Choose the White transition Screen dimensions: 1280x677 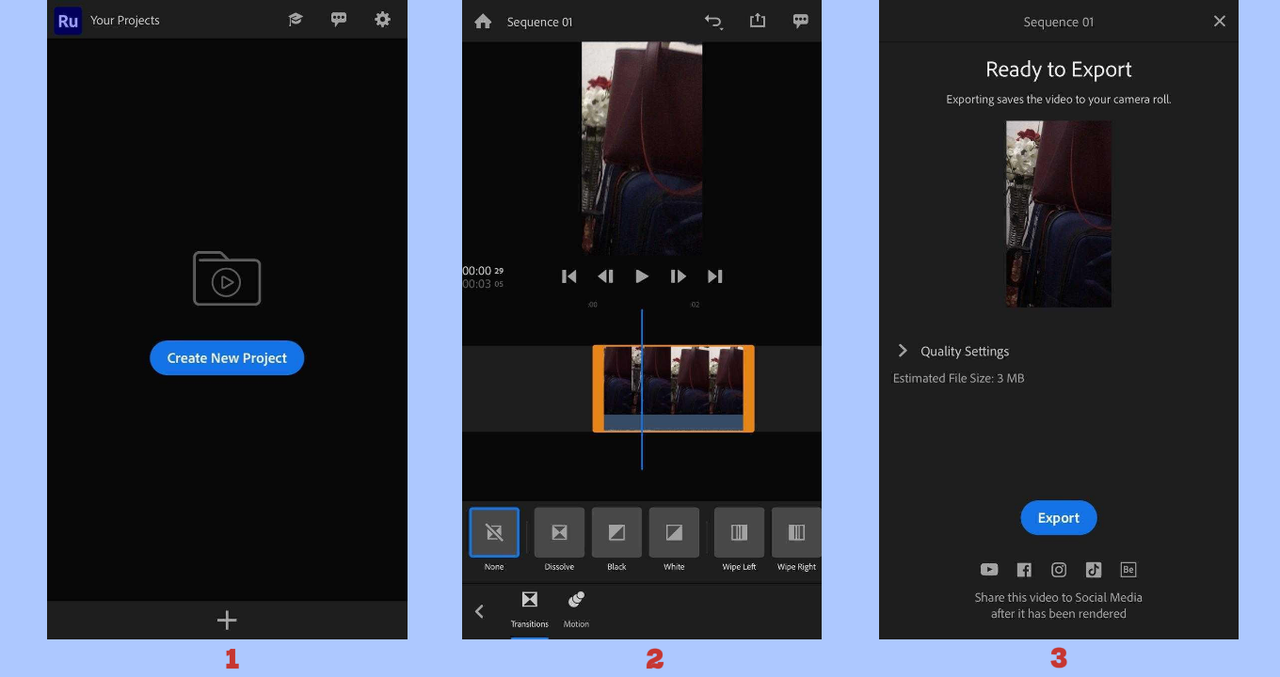point(673,533)
